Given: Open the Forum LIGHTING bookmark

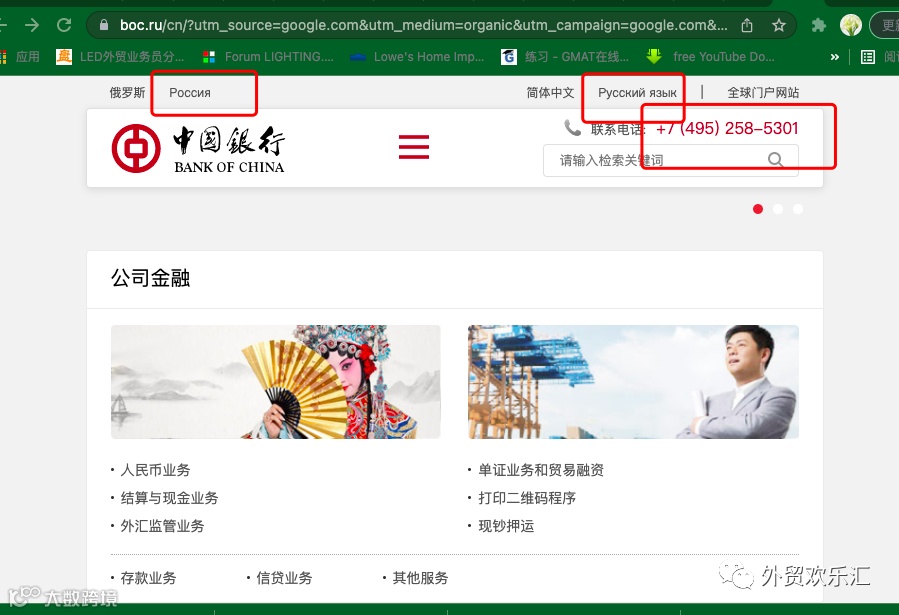Looking at the screenshot, I should click(268, 57).
